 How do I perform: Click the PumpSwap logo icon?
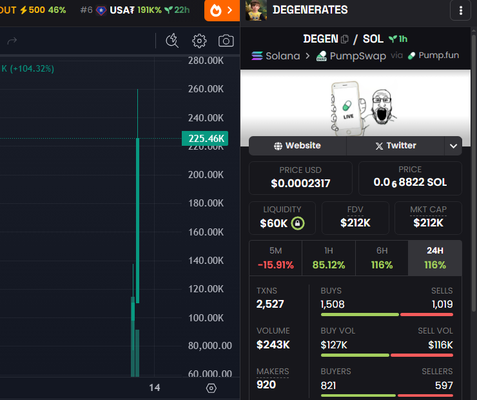click(321, 56)
